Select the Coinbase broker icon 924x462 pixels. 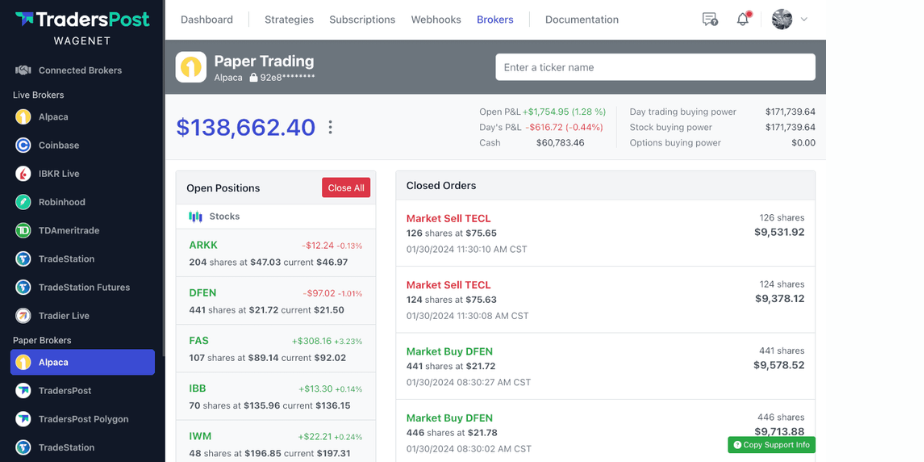(x=23, y=145)
